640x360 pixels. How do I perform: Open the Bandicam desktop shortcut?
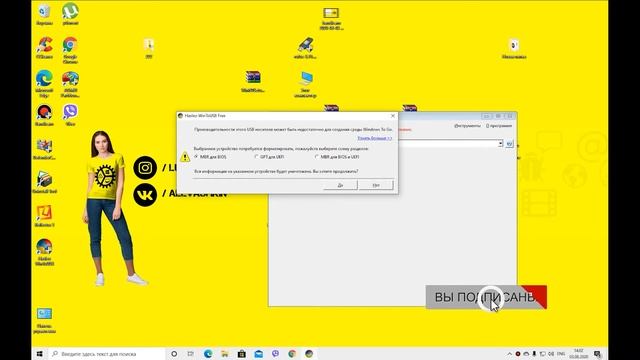point(44,115)
